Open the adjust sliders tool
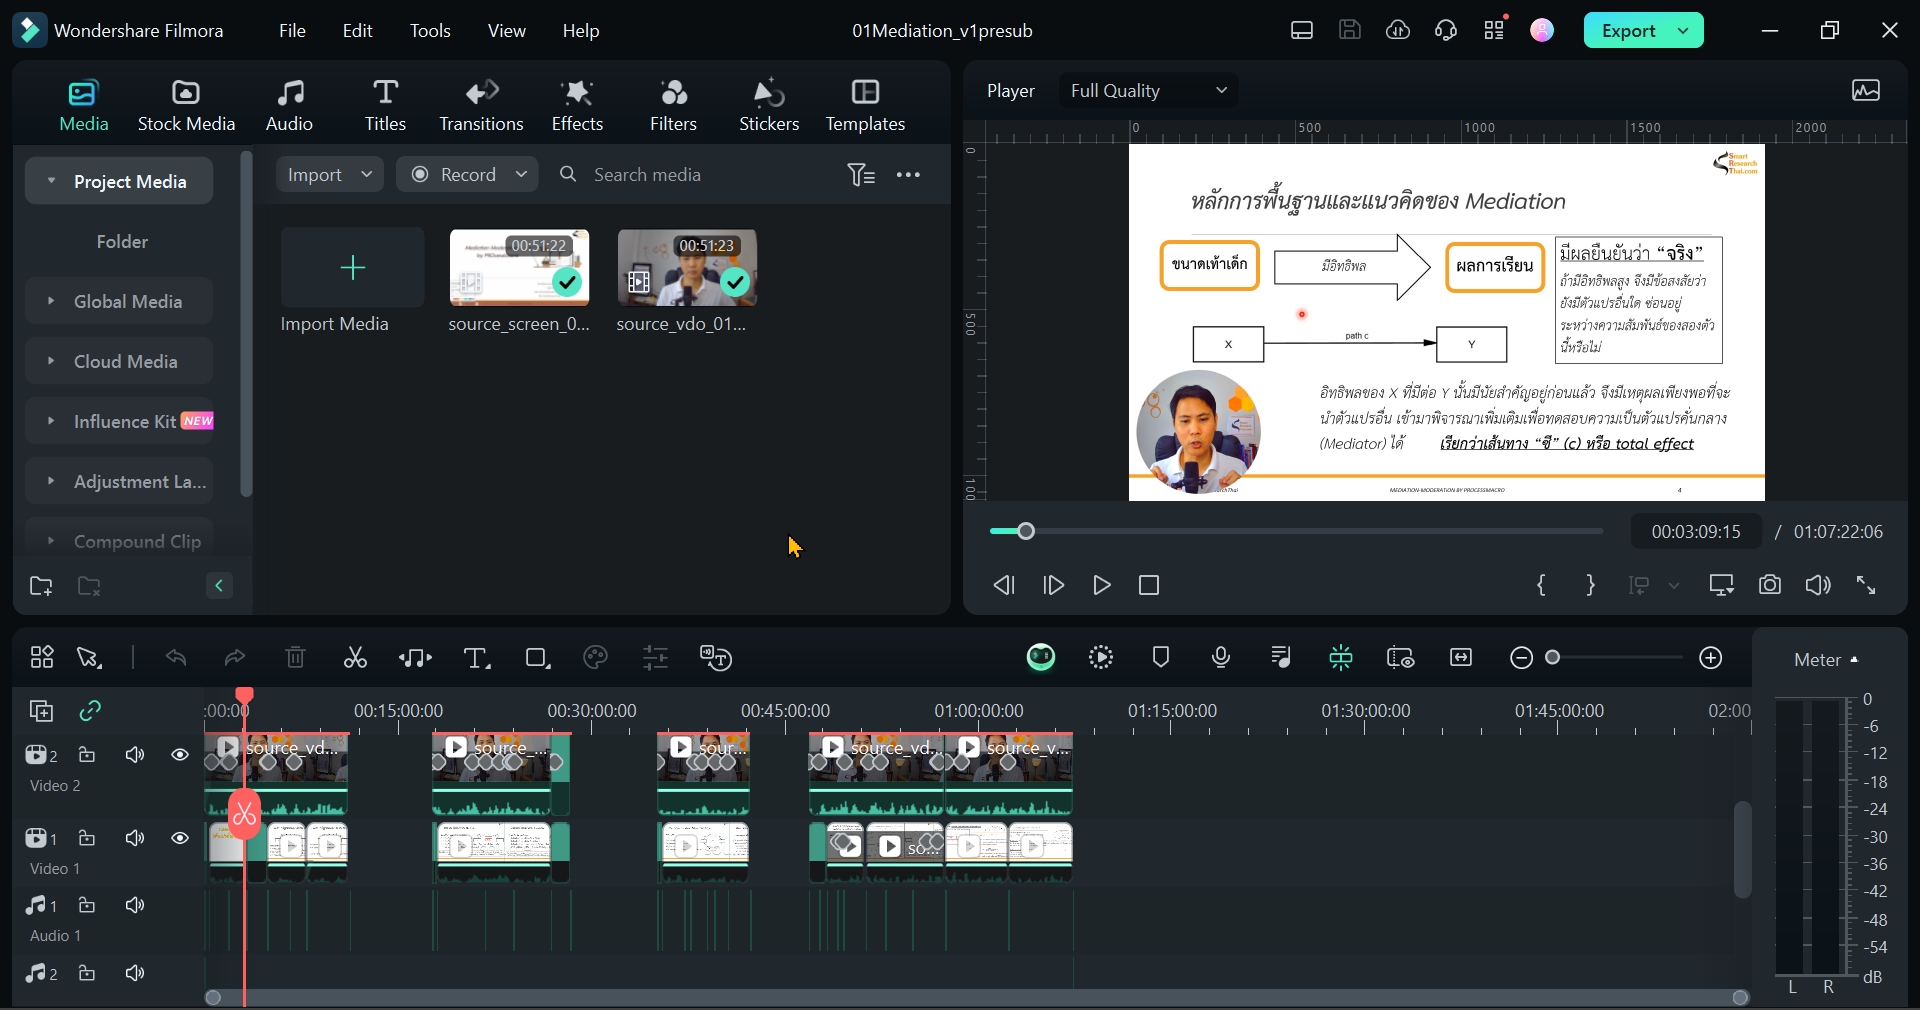The image size is (1920, 1010). [x=656, y=658]
